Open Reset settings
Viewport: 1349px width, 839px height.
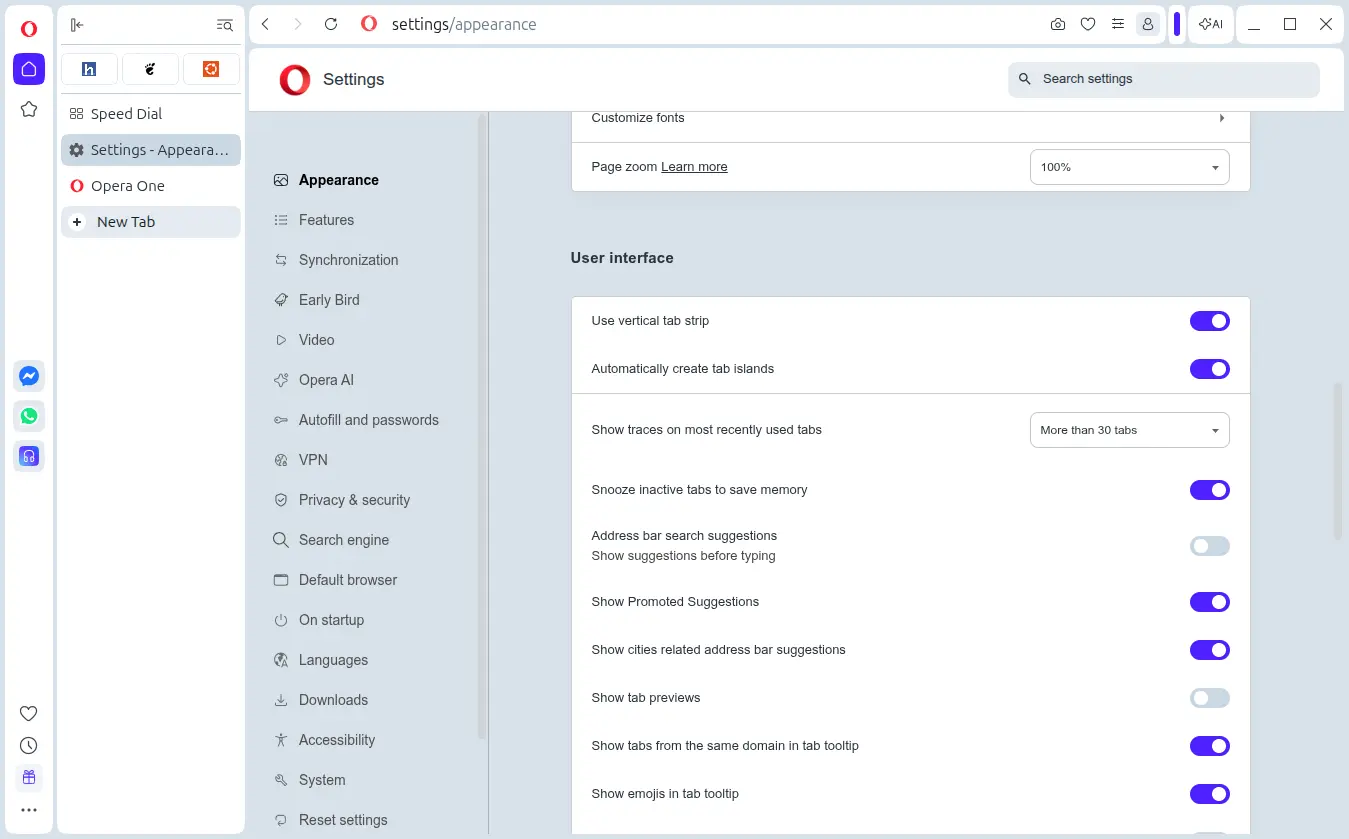click(x=330, y=820)
